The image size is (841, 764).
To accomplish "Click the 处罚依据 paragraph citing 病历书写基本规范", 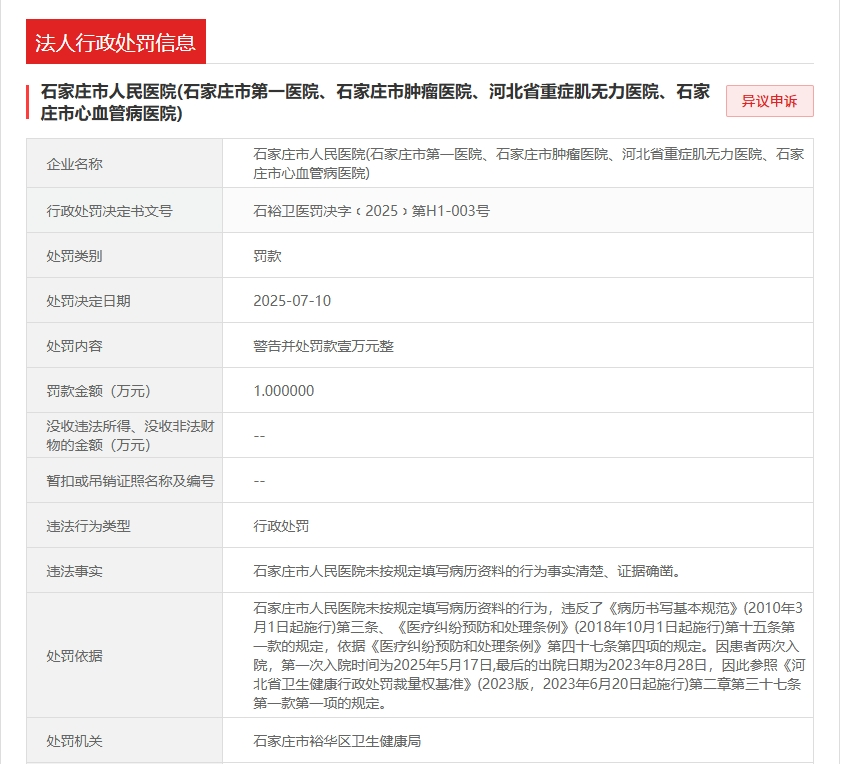I will pos(529,656).
